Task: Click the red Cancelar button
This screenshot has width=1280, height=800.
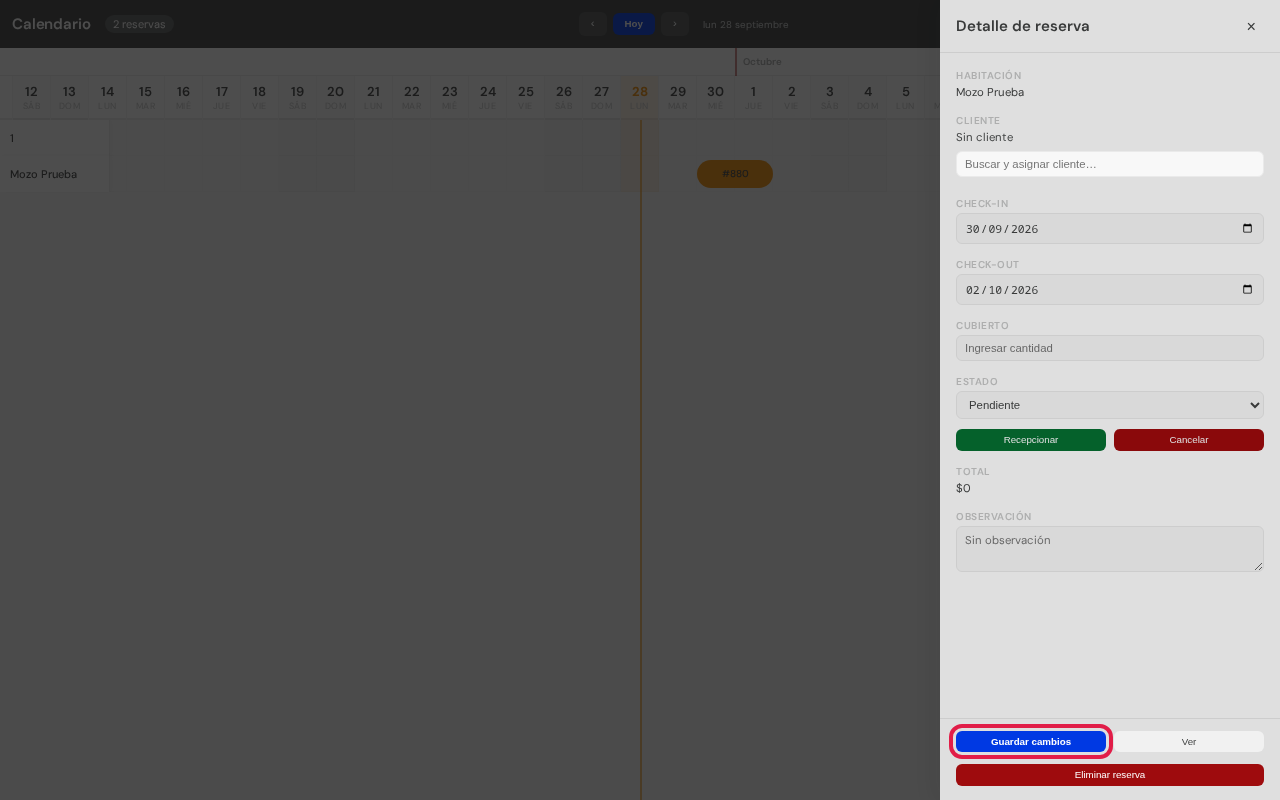Action: click(1189, 440)
